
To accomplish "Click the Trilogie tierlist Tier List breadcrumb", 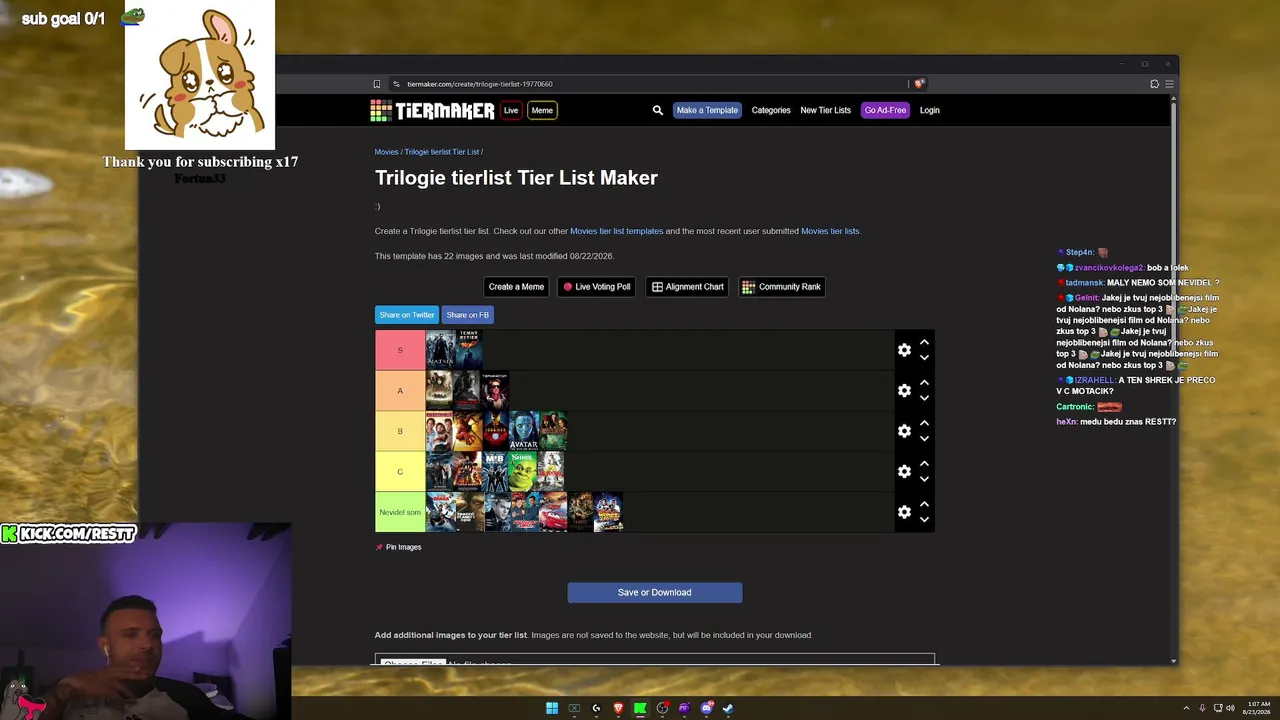I will (x=442, y=152).
